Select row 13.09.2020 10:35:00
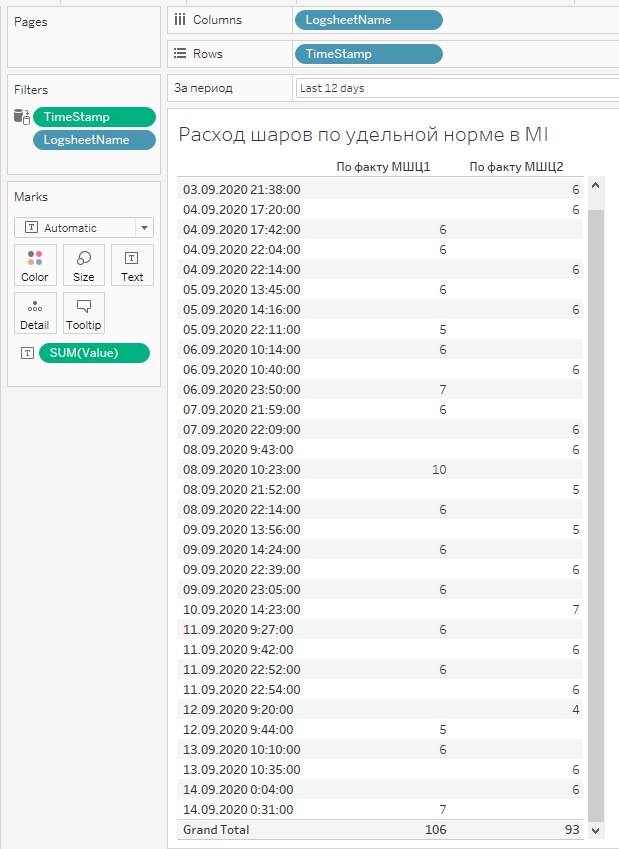This screenshot has width=619, height=849. point(380,769)
